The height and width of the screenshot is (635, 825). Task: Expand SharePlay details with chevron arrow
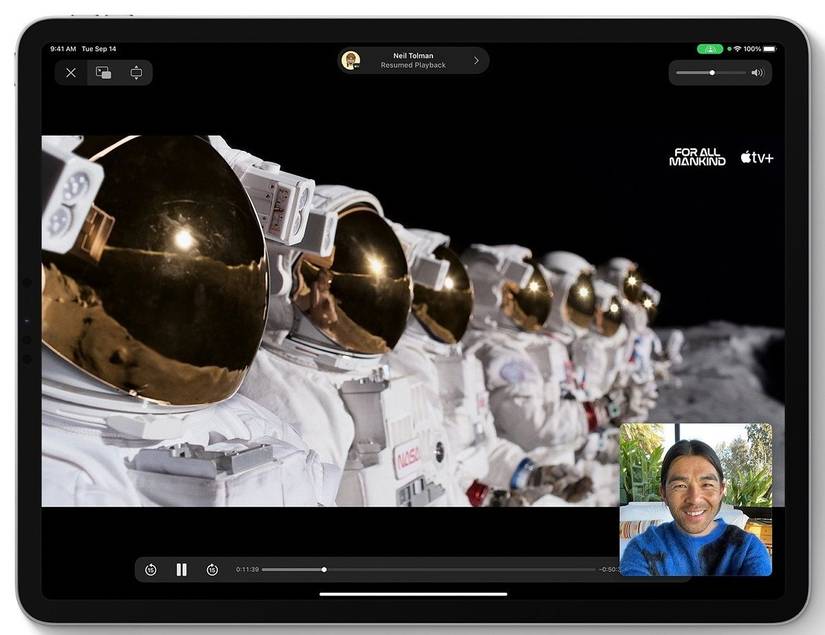tap(476, 61)
